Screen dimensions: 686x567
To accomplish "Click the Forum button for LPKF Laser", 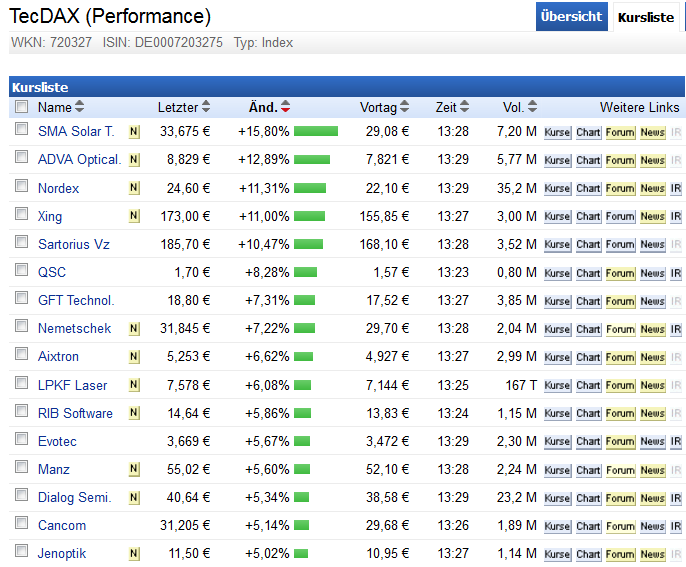I will [x=620, y=385].
